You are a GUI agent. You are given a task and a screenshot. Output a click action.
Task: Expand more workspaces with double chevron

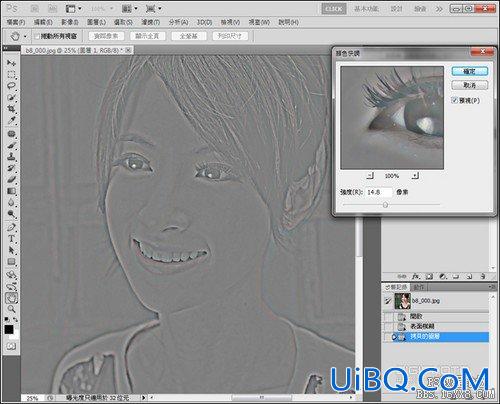click(439, 9)
